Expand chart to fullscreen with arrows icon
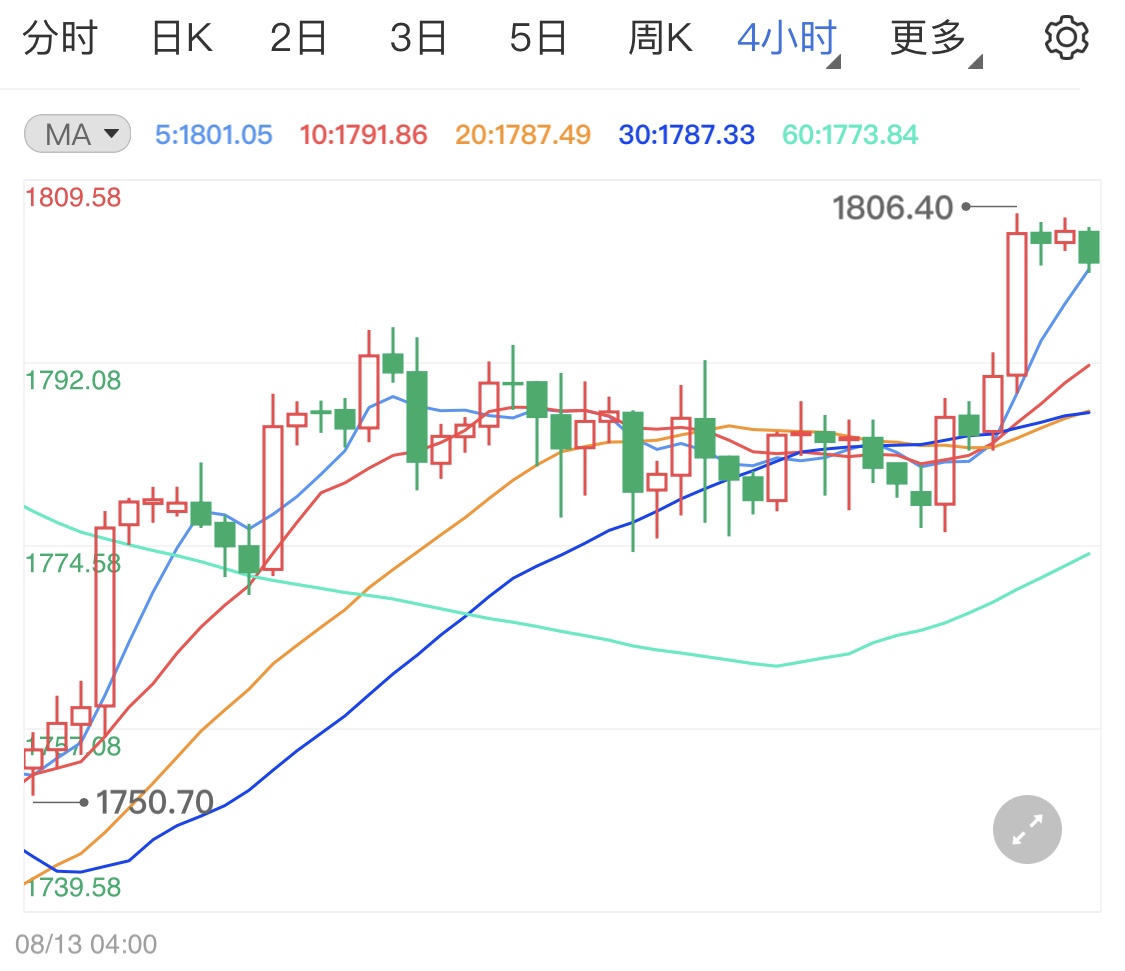1125x971 pixels. [1027, 830]
